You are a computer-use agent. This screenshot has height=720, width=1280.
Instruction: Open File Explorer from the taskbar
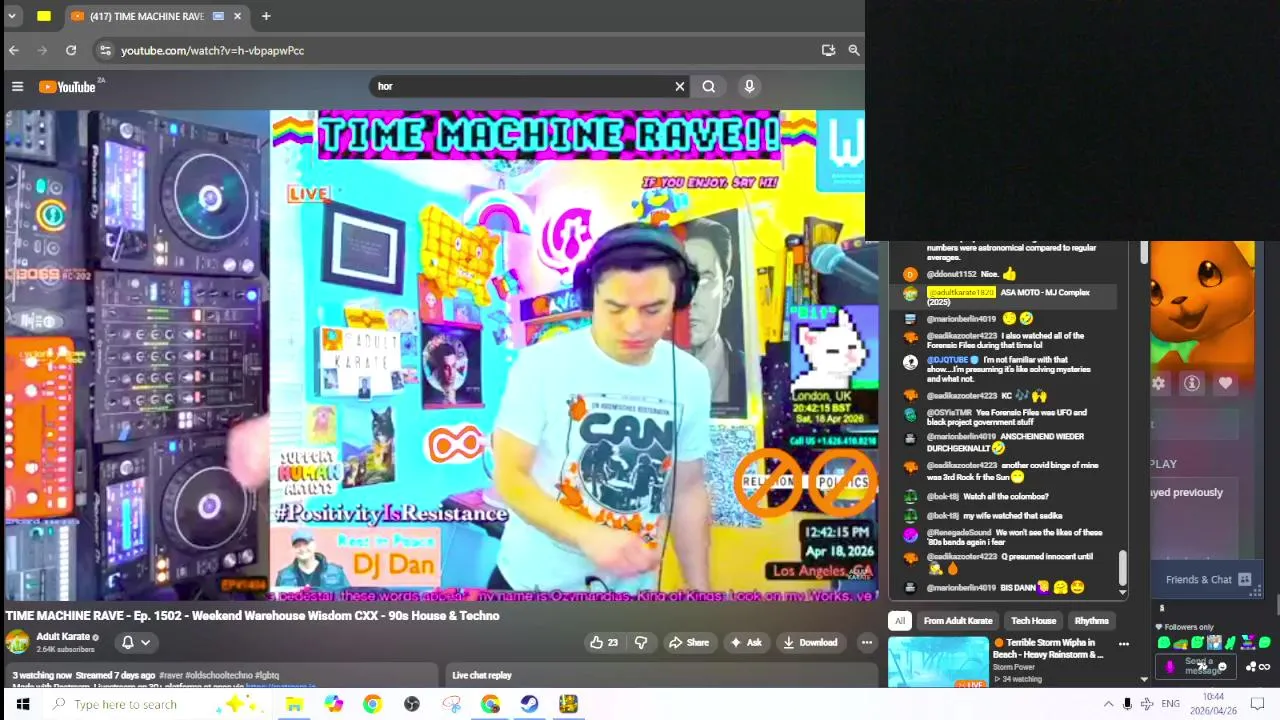click(294, 704)
